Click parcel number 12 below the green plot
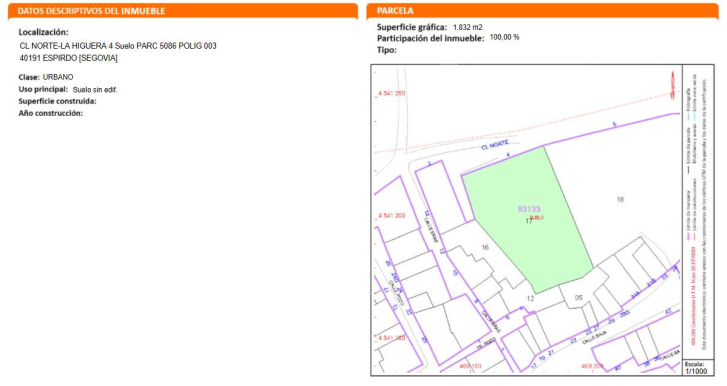This screenshot has width=727, height=386. click(530, 298)
